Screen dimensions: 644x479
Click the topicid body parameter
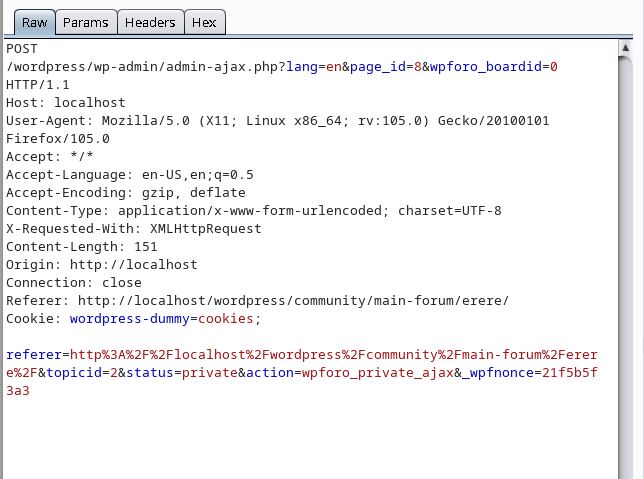(74, 373)
